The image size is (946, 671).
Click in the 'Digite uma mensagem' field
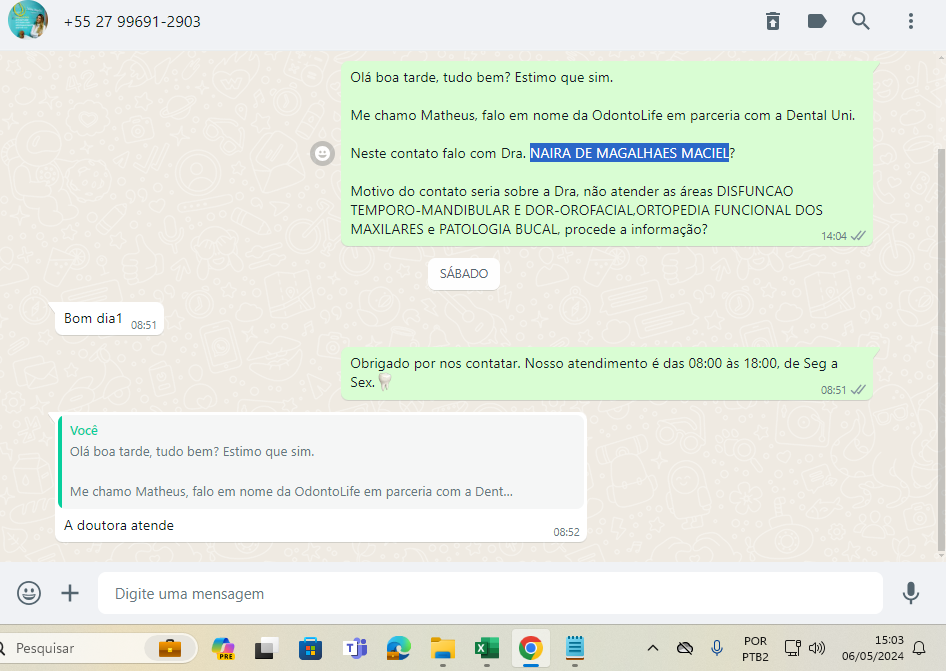click(490, 593)
